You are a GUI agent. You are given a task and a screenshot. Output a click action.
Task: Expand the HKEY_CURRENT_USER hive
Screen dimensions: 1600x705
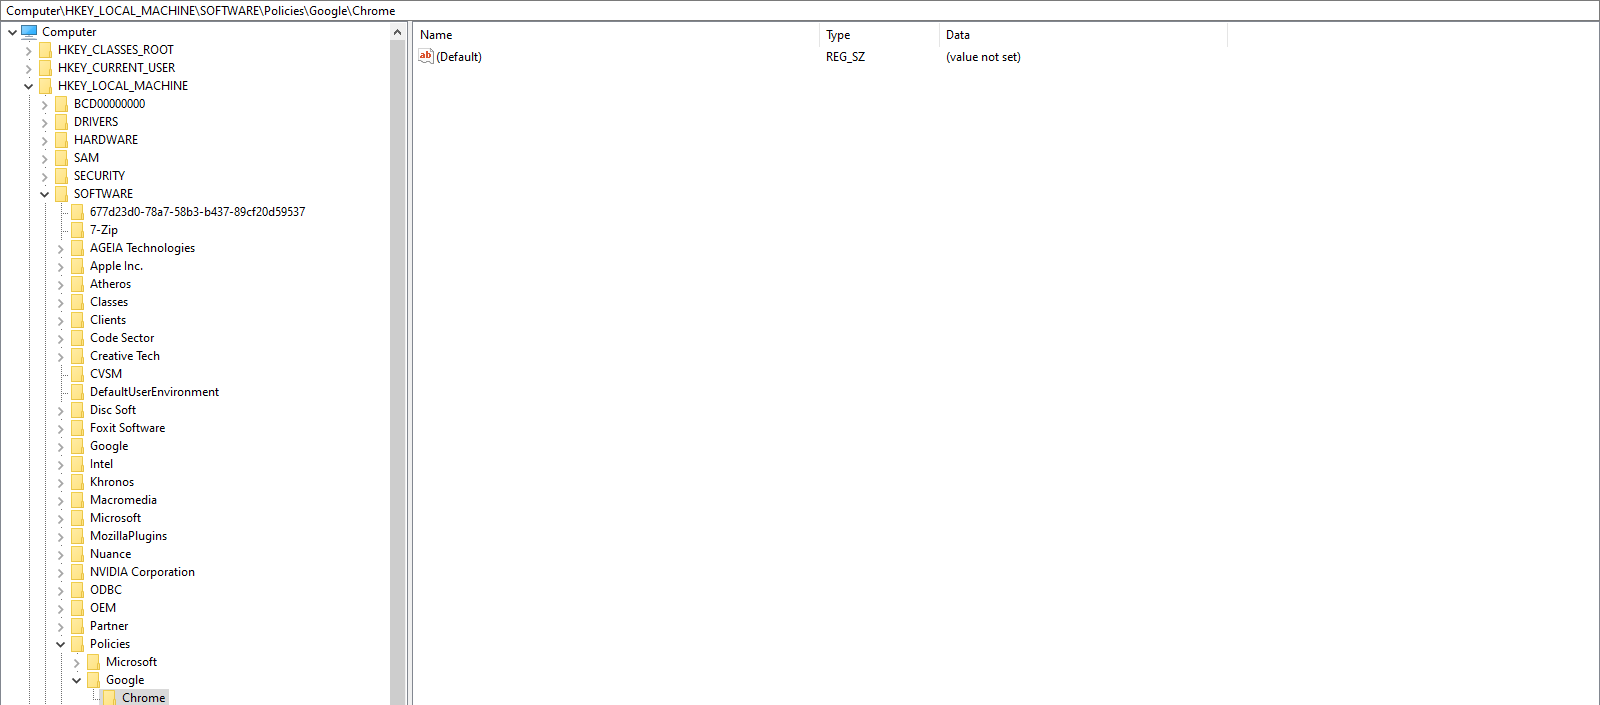coord(28,68)
